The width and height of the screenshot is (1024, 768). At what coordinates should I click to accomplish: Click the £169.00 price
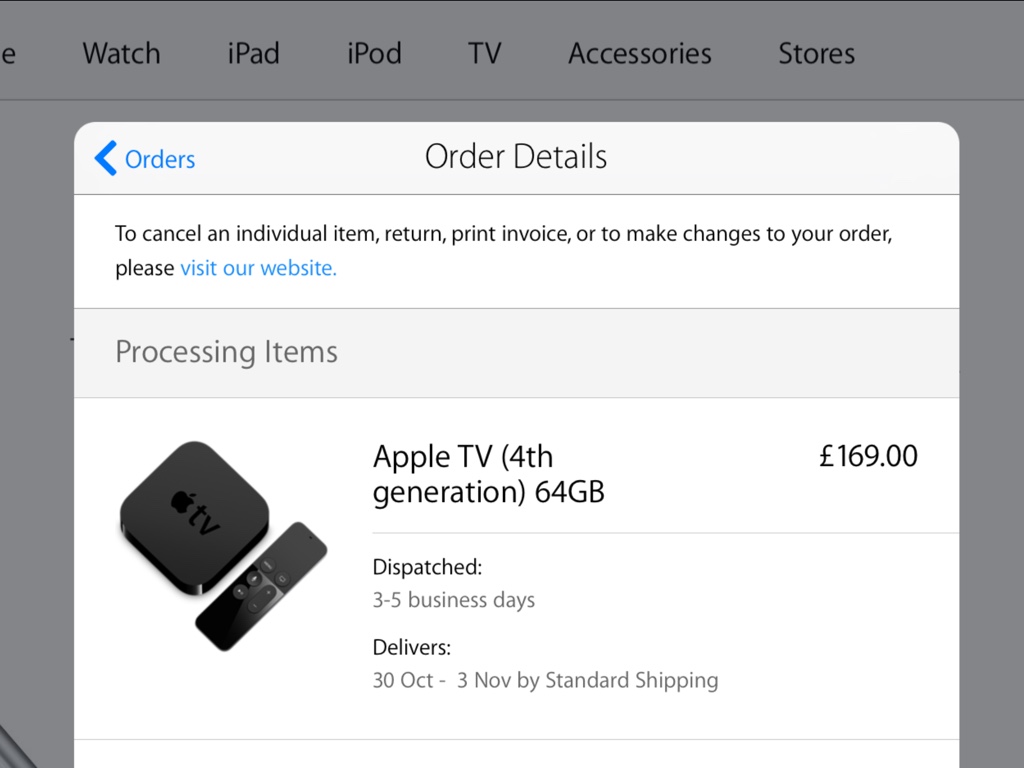tap(867, 456)
